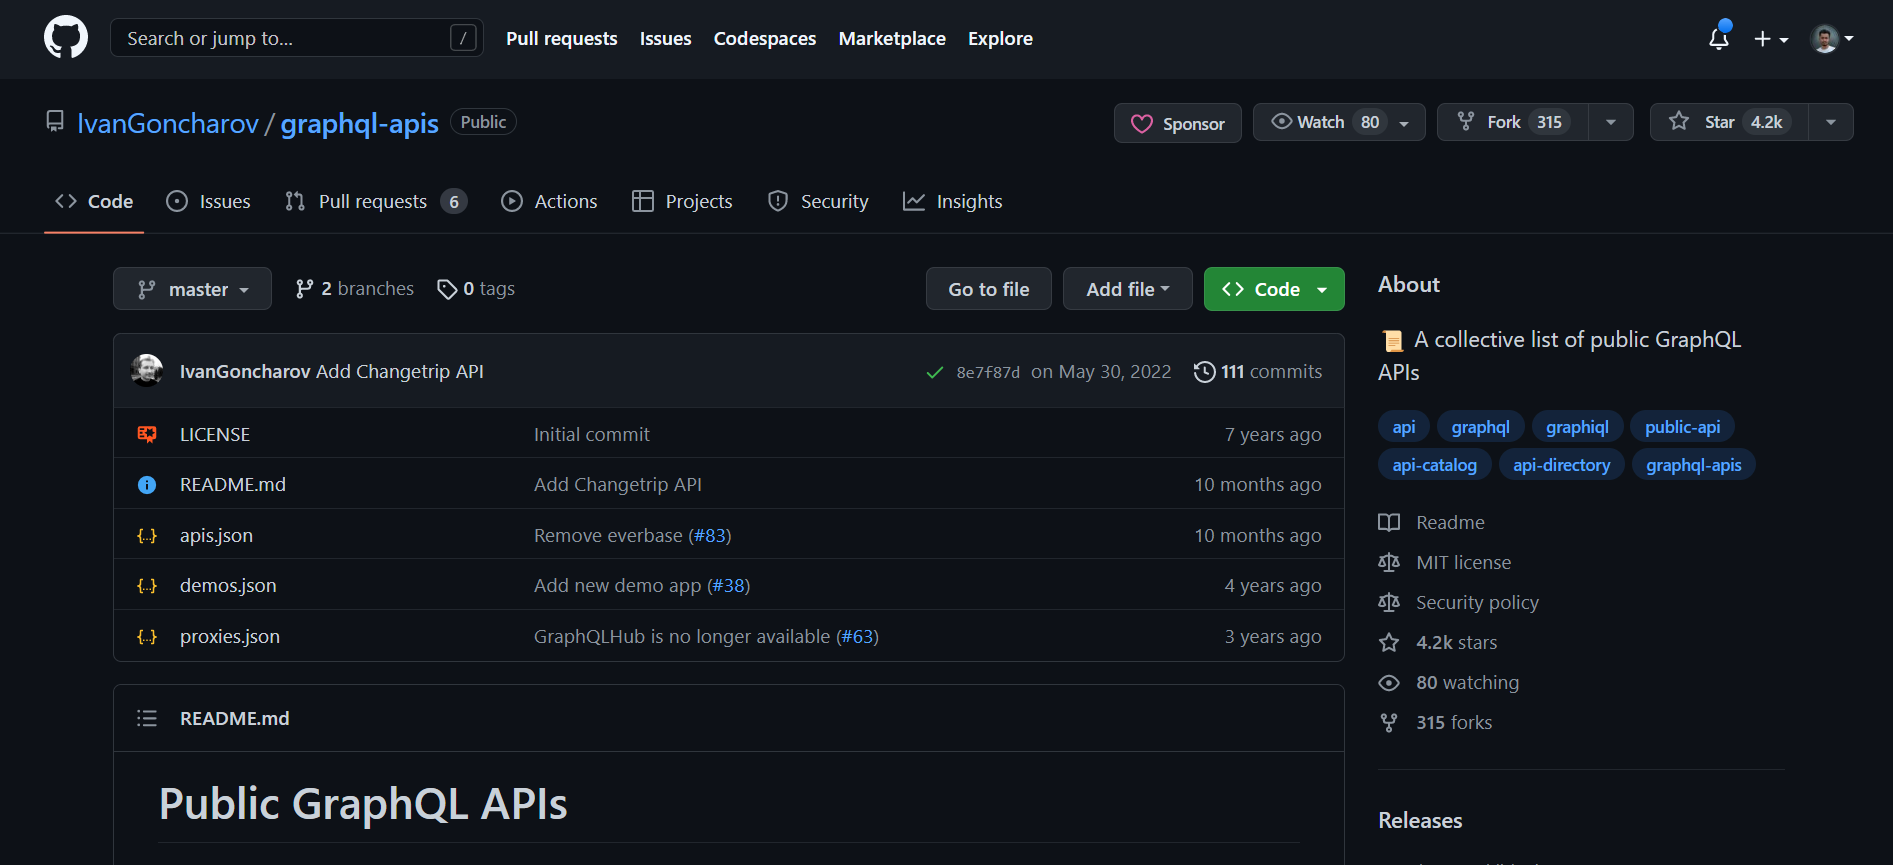Open the green Code dropdown button
The width and height of the screenshot is (1893, 865).
click(1274, 289)
